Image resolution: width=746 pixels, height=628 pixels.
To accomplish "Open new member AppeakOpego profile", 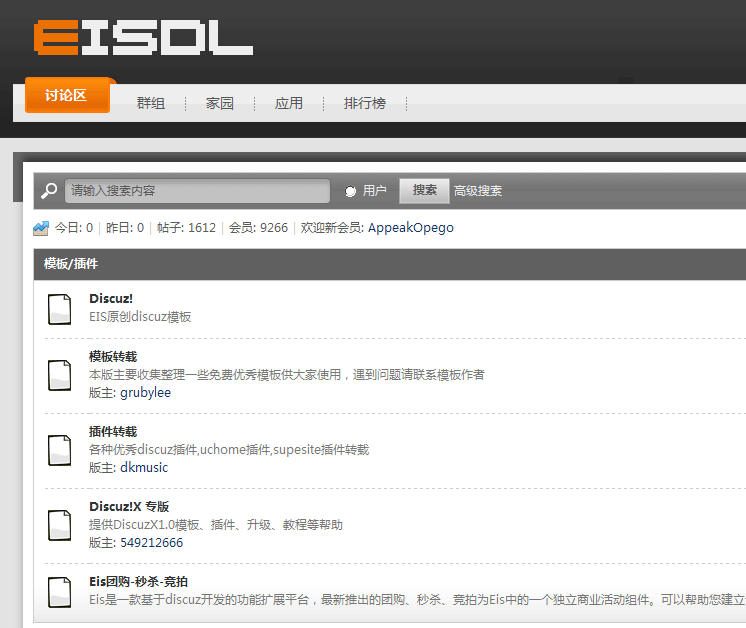I will [411, 228].
